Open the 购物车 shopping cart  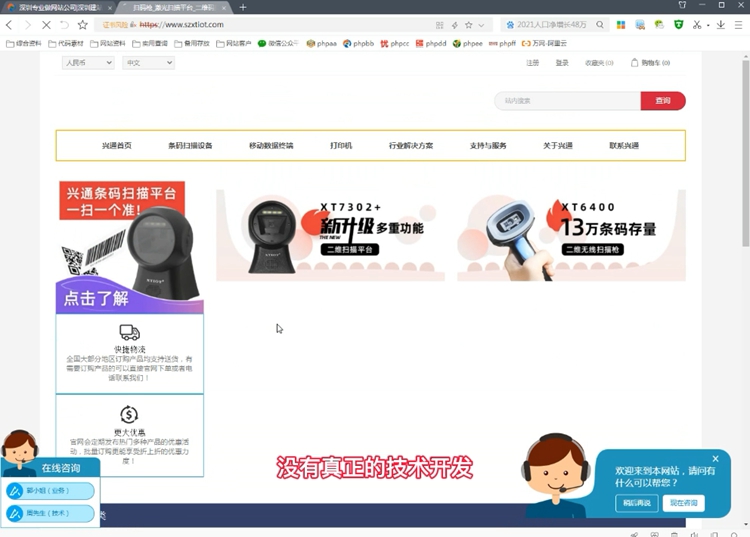(x=651, y=63)
